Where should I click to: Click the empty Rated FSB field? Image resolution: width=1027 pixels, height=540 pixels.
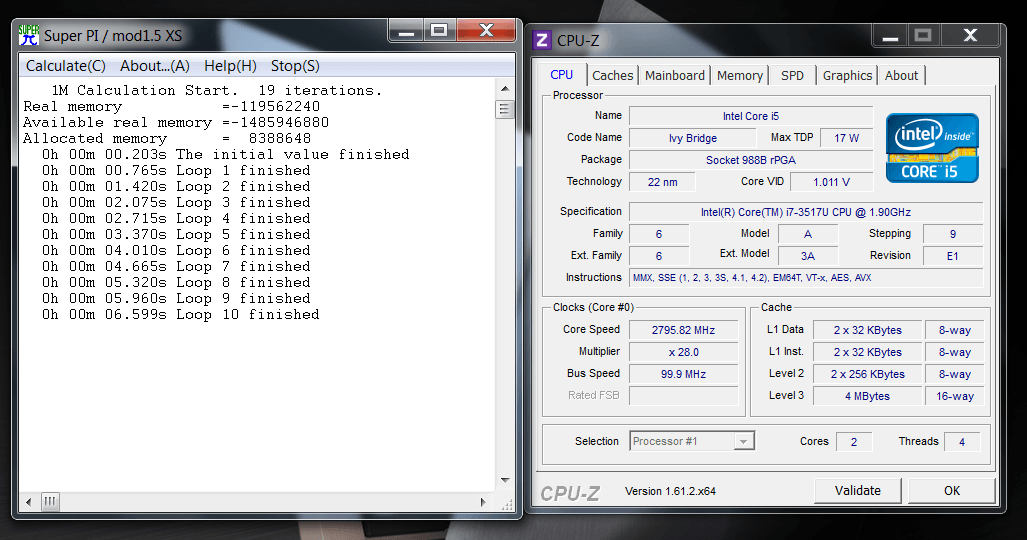click(x=683, y=395)
